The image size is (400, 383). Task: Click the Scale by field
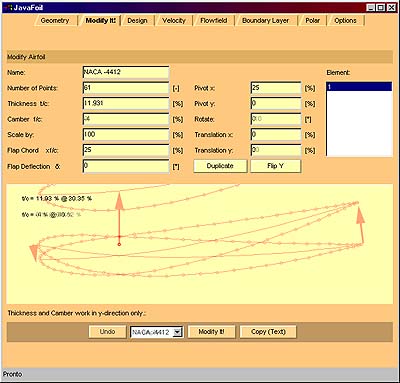(126, 135)
